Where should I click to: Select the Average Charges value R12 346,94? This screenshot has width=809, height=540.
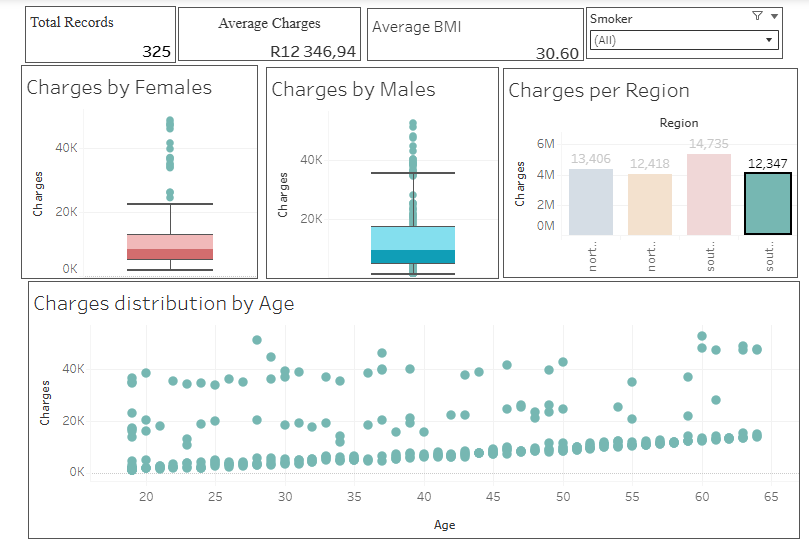pyautogui.click(x=313, y=51)
